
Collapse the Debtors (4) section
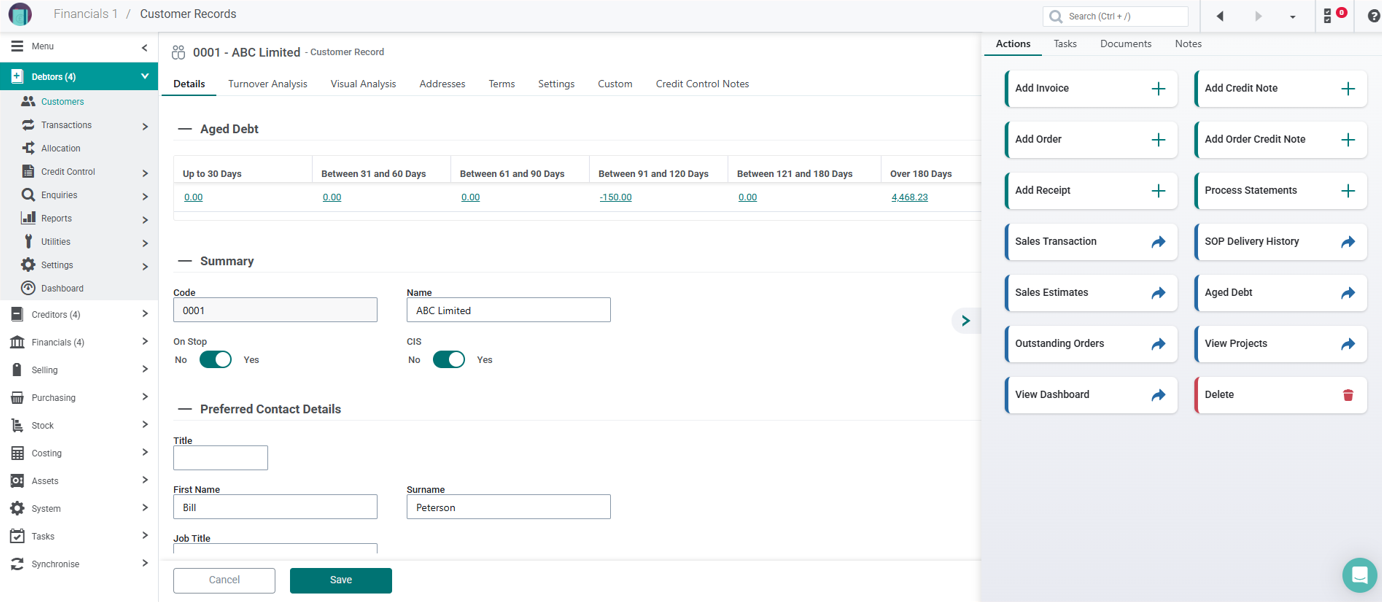[144, 77]
